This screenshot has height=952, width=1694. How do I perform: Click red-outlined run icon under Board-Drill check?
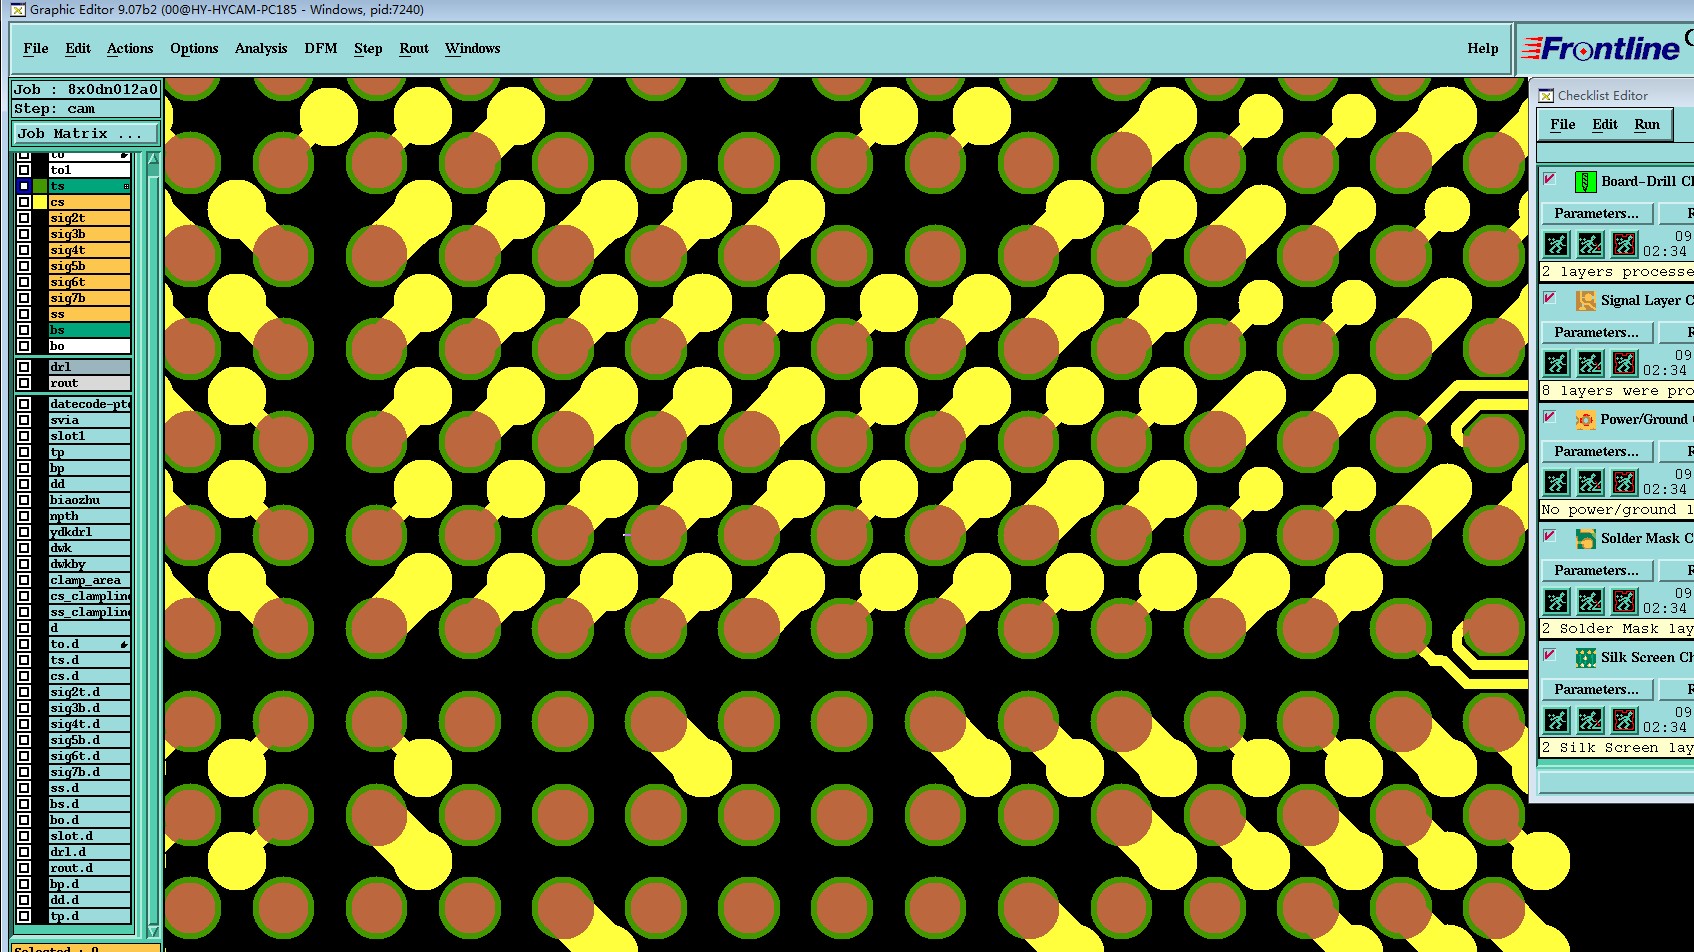coord(1625,243)
